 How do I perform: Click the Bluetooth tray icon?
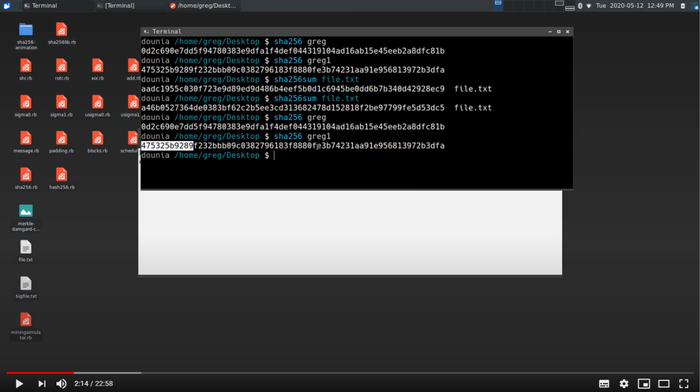click(x=580, y=6)
